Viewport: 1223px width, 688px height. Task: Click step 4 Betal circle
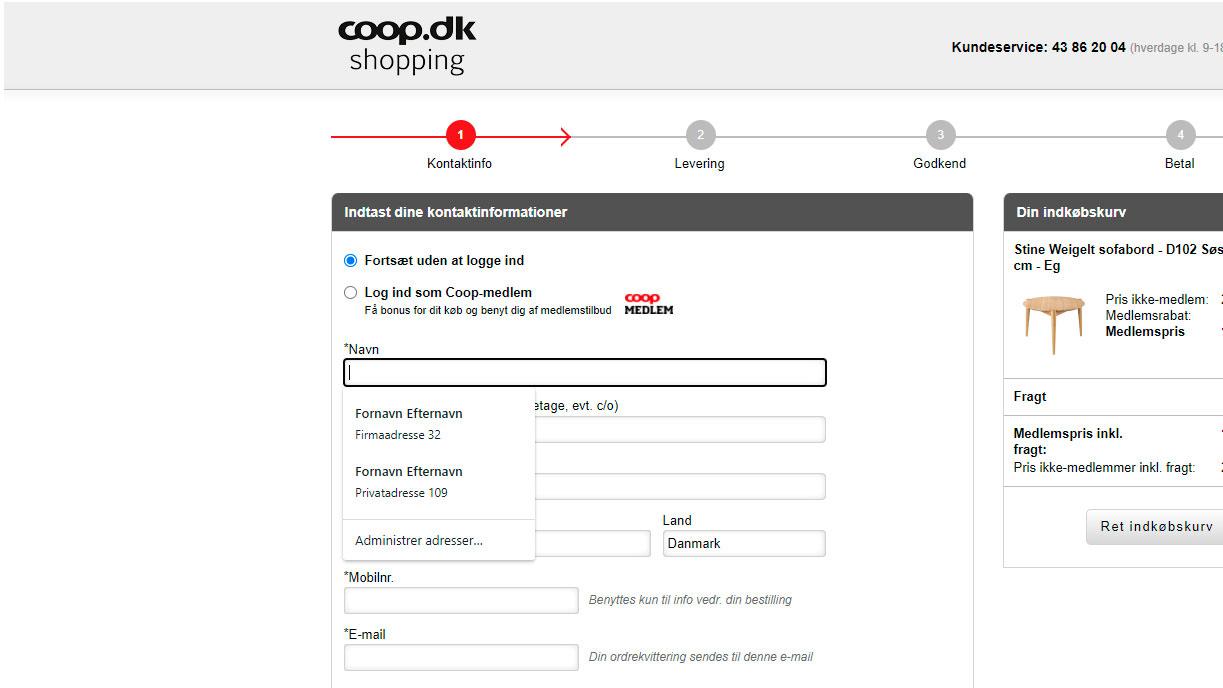pos(1180,135)
